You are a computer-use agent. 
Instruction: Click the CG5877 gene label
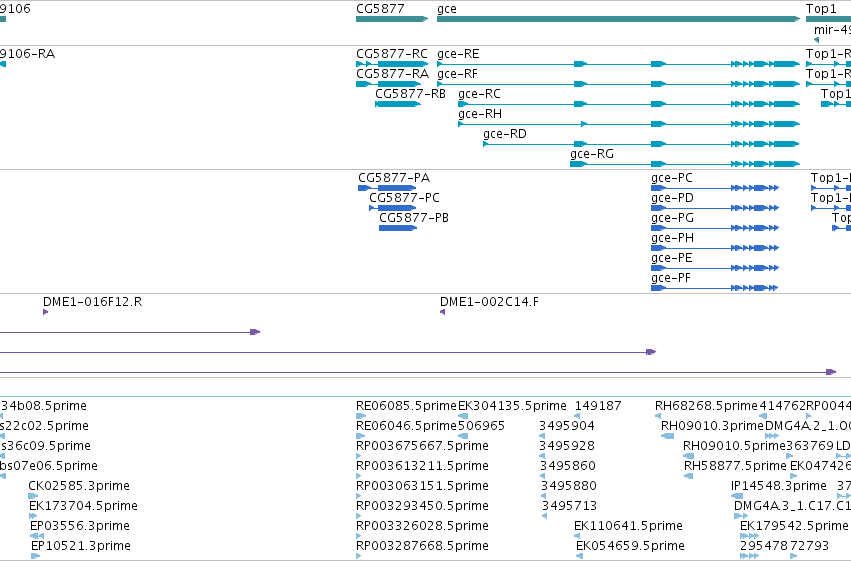pyautogui.click(x=380, y=9)
